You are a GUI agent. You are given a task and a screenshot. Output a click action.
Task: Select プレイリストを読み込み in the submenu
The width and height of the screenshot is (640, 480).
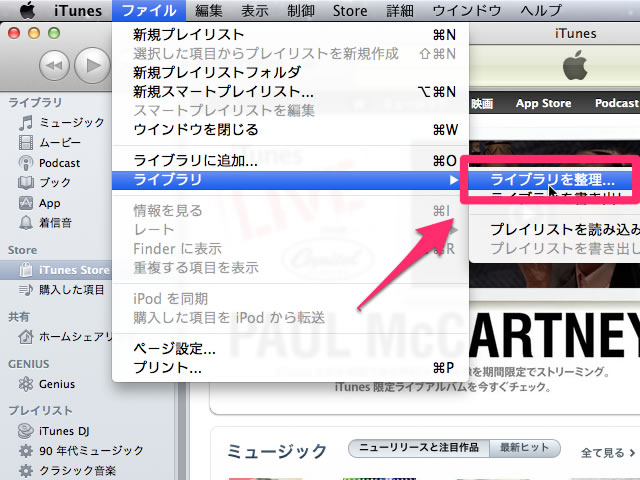point(554,229)
